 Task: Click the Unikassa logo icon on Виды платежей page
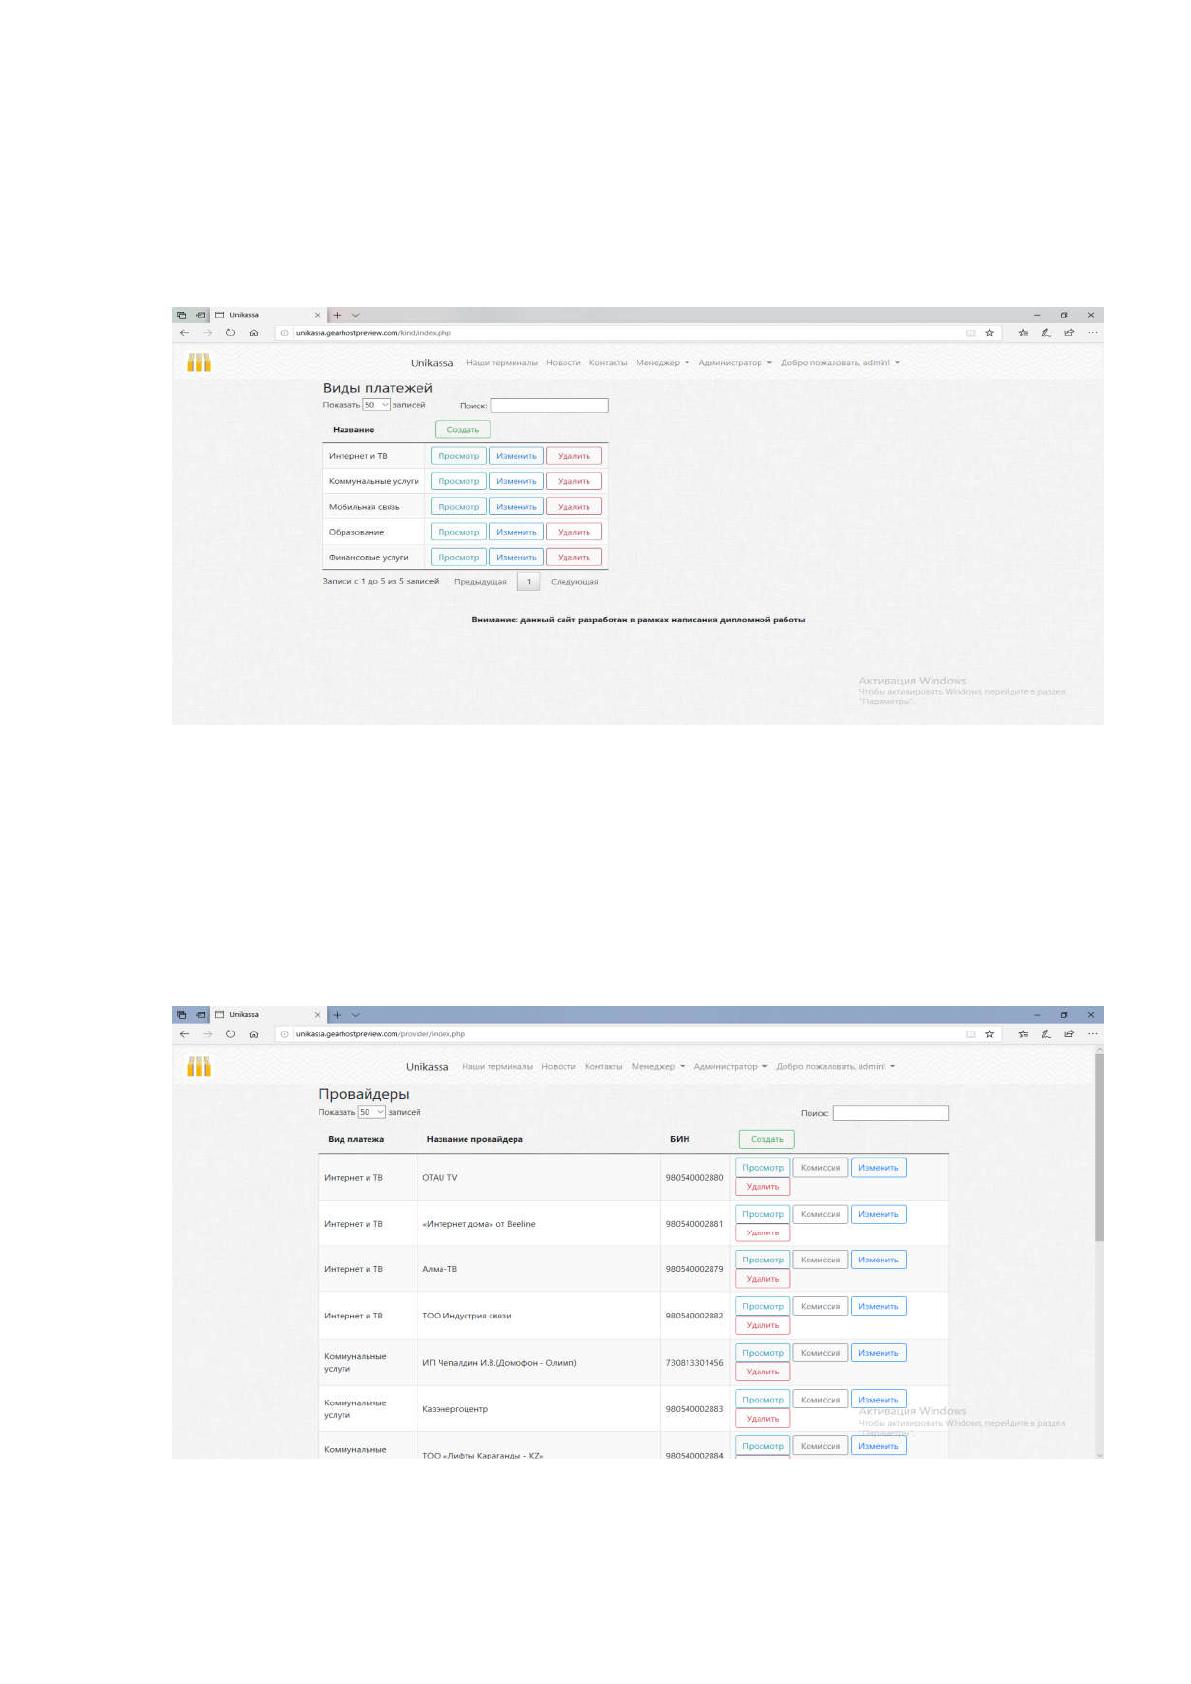click(199, 362)
